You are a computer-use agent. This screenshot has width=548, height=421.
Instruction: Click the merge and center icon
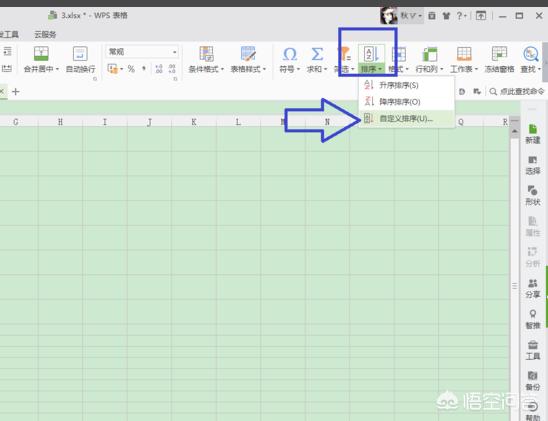click(41, 54)
